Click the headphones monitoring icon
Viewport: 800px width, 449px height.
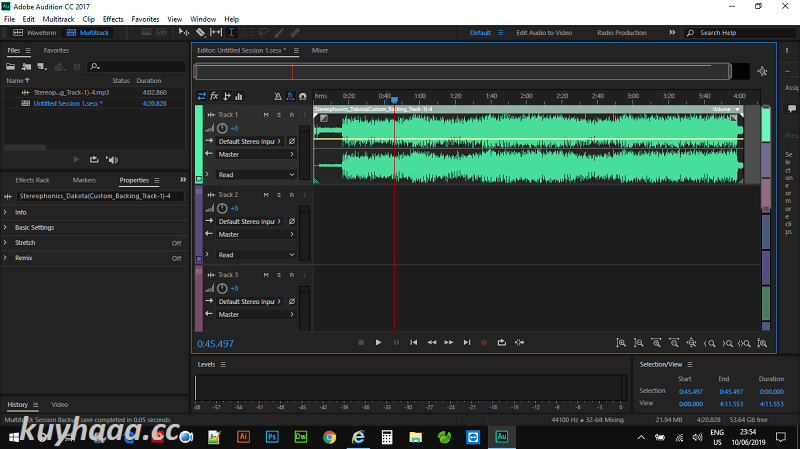tap(303, 96)
